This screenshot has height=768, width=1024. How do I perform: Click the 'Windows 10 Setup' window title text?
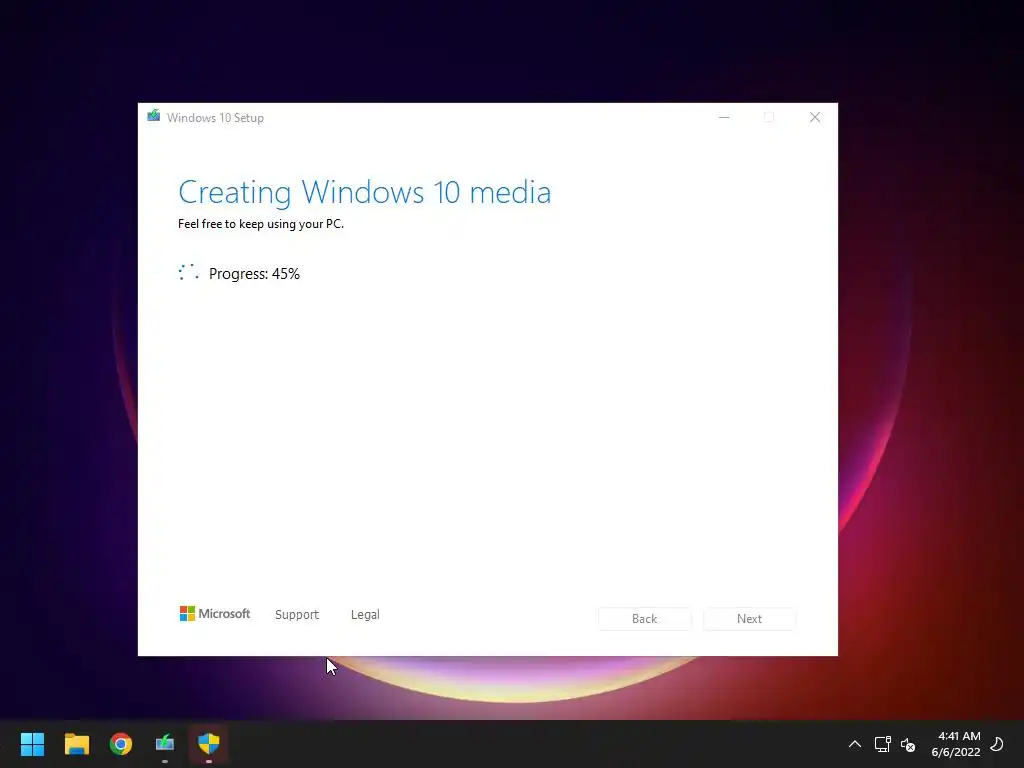tap(216, 118)
